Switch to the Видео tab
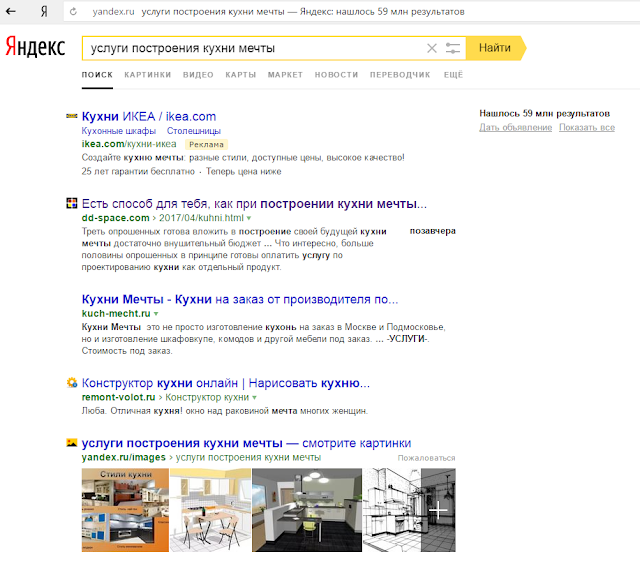Screen dimensions: 640x566 [198, 75]
